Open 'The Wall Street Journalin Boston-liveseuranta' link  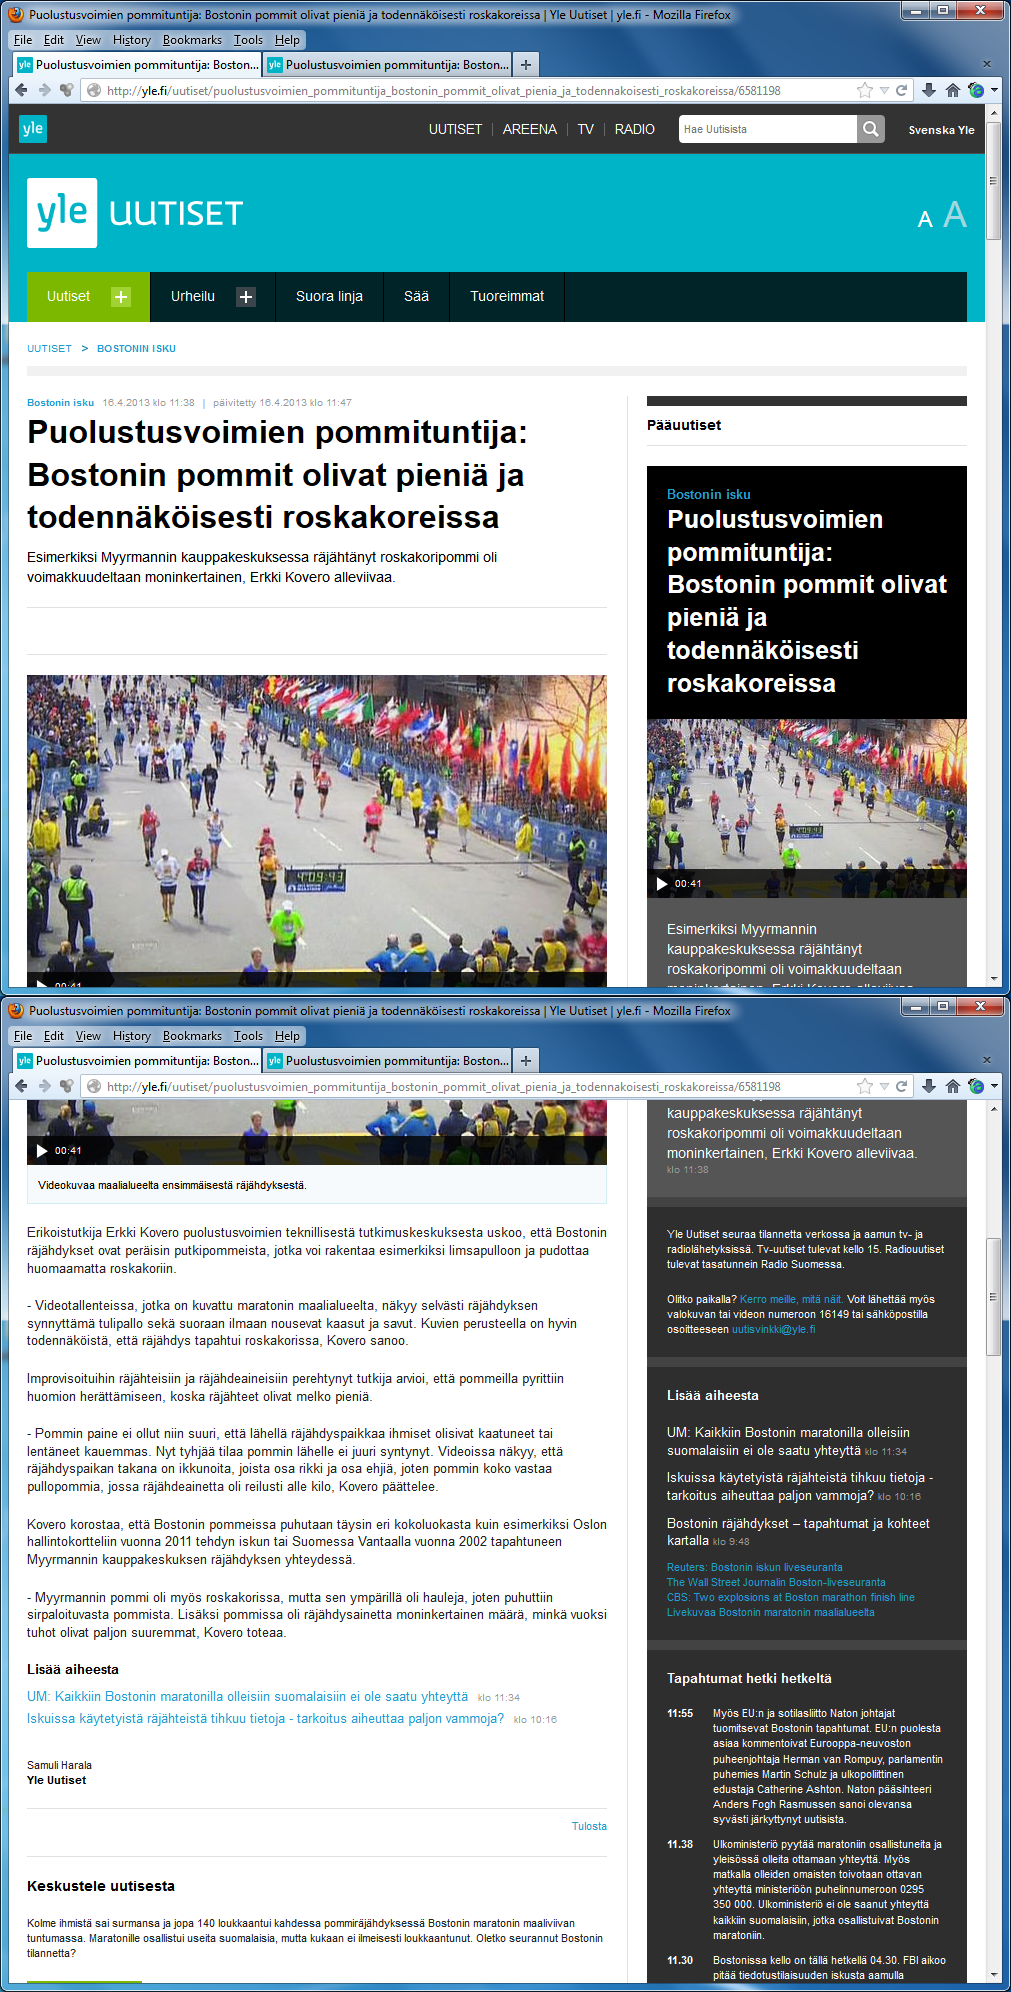click(776, 1582)
